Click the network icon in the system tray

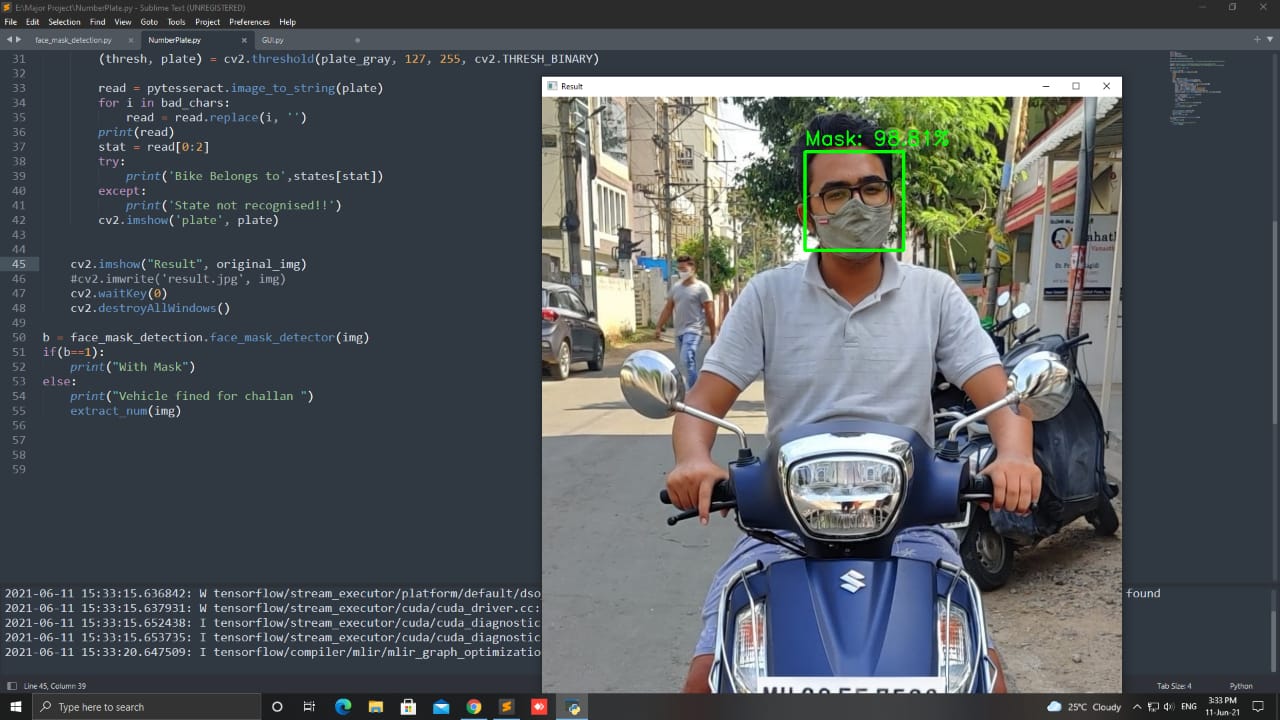(x=1155, y=707)
